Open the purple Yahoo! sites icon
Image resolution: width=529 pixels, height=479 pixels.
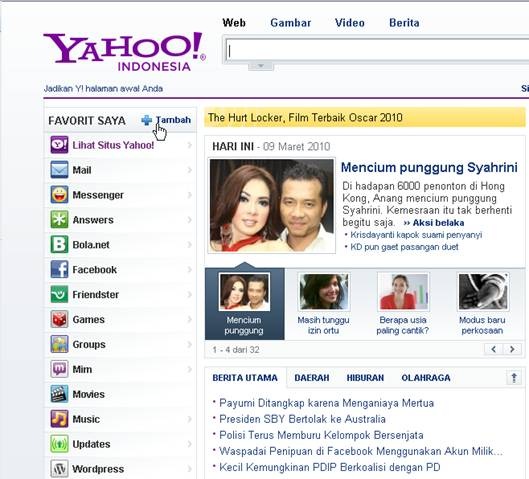point(59,145)
